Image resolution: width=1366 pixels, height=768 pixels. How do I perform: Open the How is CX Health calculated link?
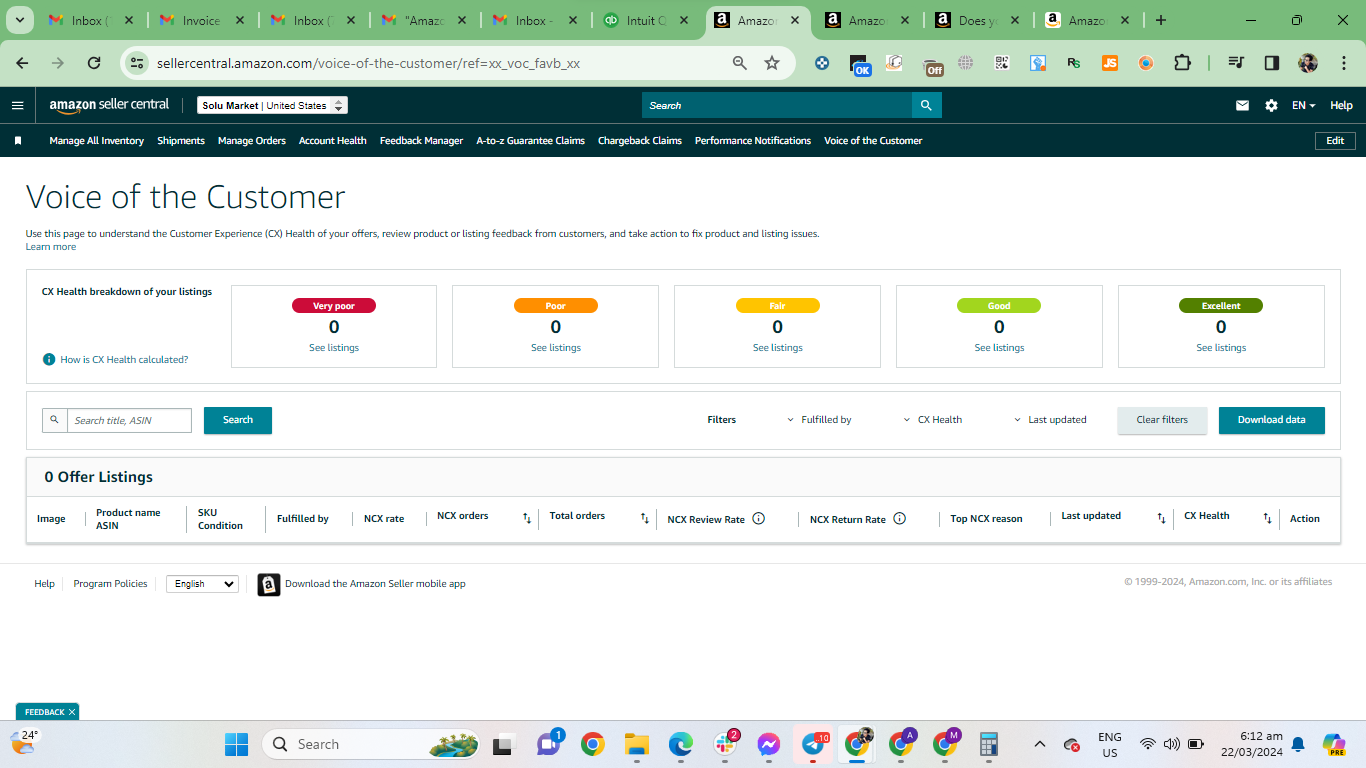pos(124,359)
